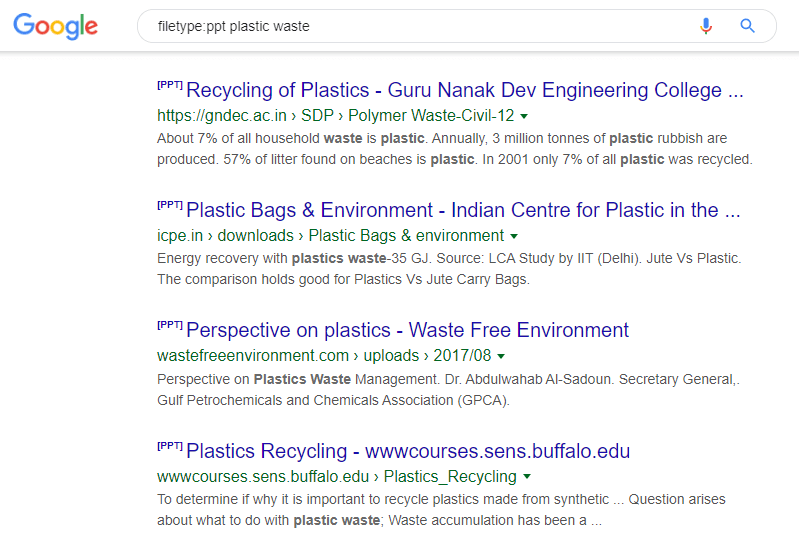Expand dropdown arrow after Plastic Bags & environment URL

(x=514, y=236)
